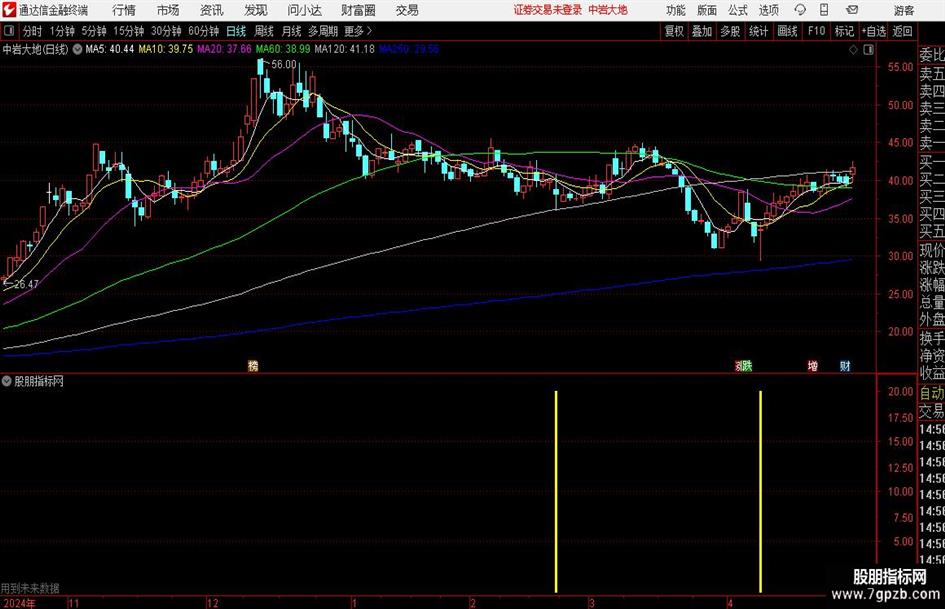Click the 多股 multi-stock button
The image size is (945, 609).
click(730, 31)
